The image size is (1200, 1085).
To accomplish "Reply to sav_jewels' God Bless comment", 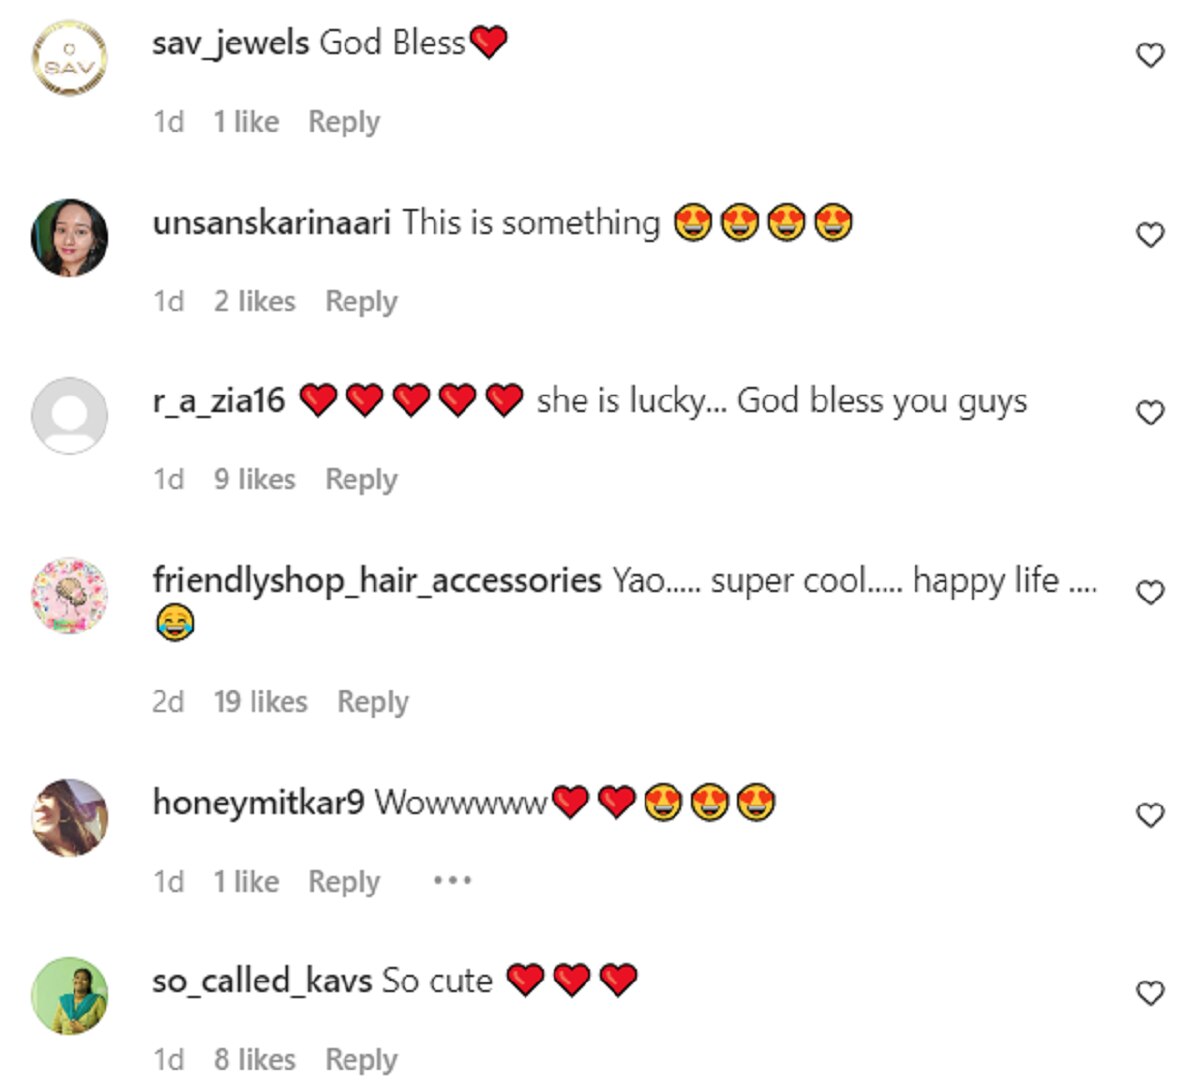I will point(344,122).
